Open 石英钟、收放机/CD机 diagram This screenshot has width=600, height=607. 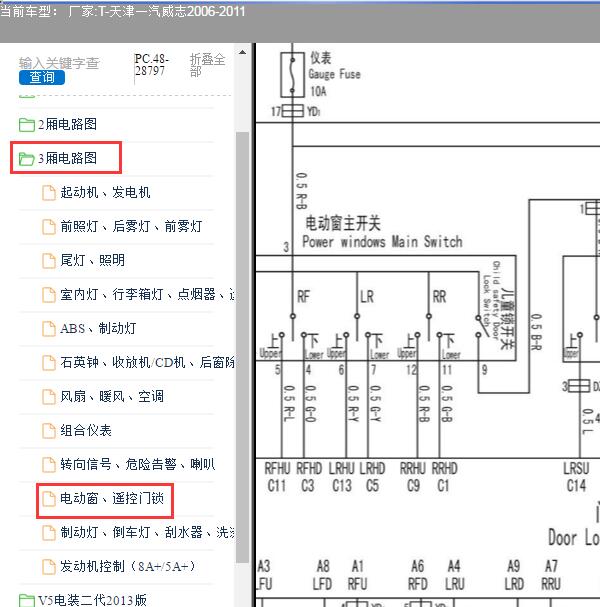click(147, 363)
